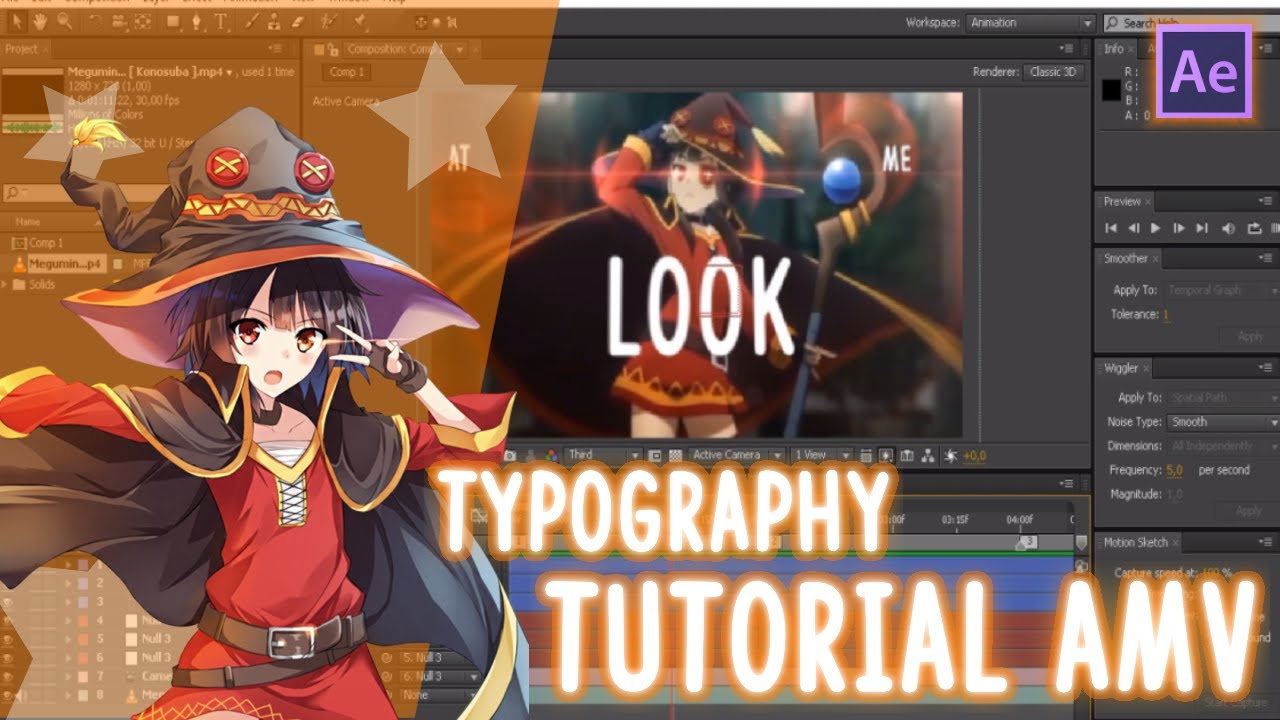Select the Rectangle shape tool

click(173, 21)
